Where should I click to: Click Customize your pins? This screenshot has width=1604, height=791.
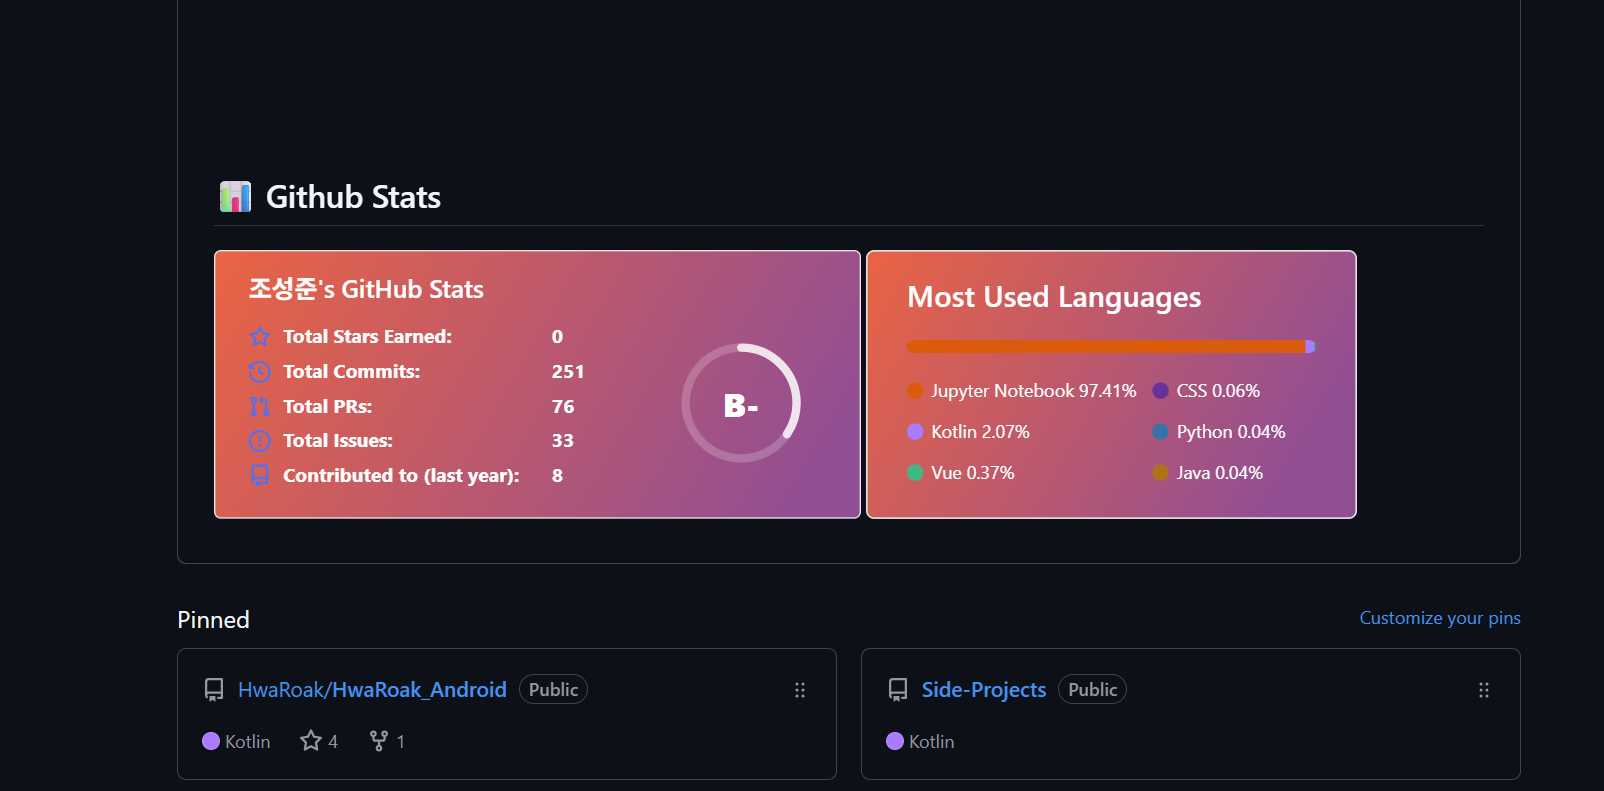coord(1440,618)
